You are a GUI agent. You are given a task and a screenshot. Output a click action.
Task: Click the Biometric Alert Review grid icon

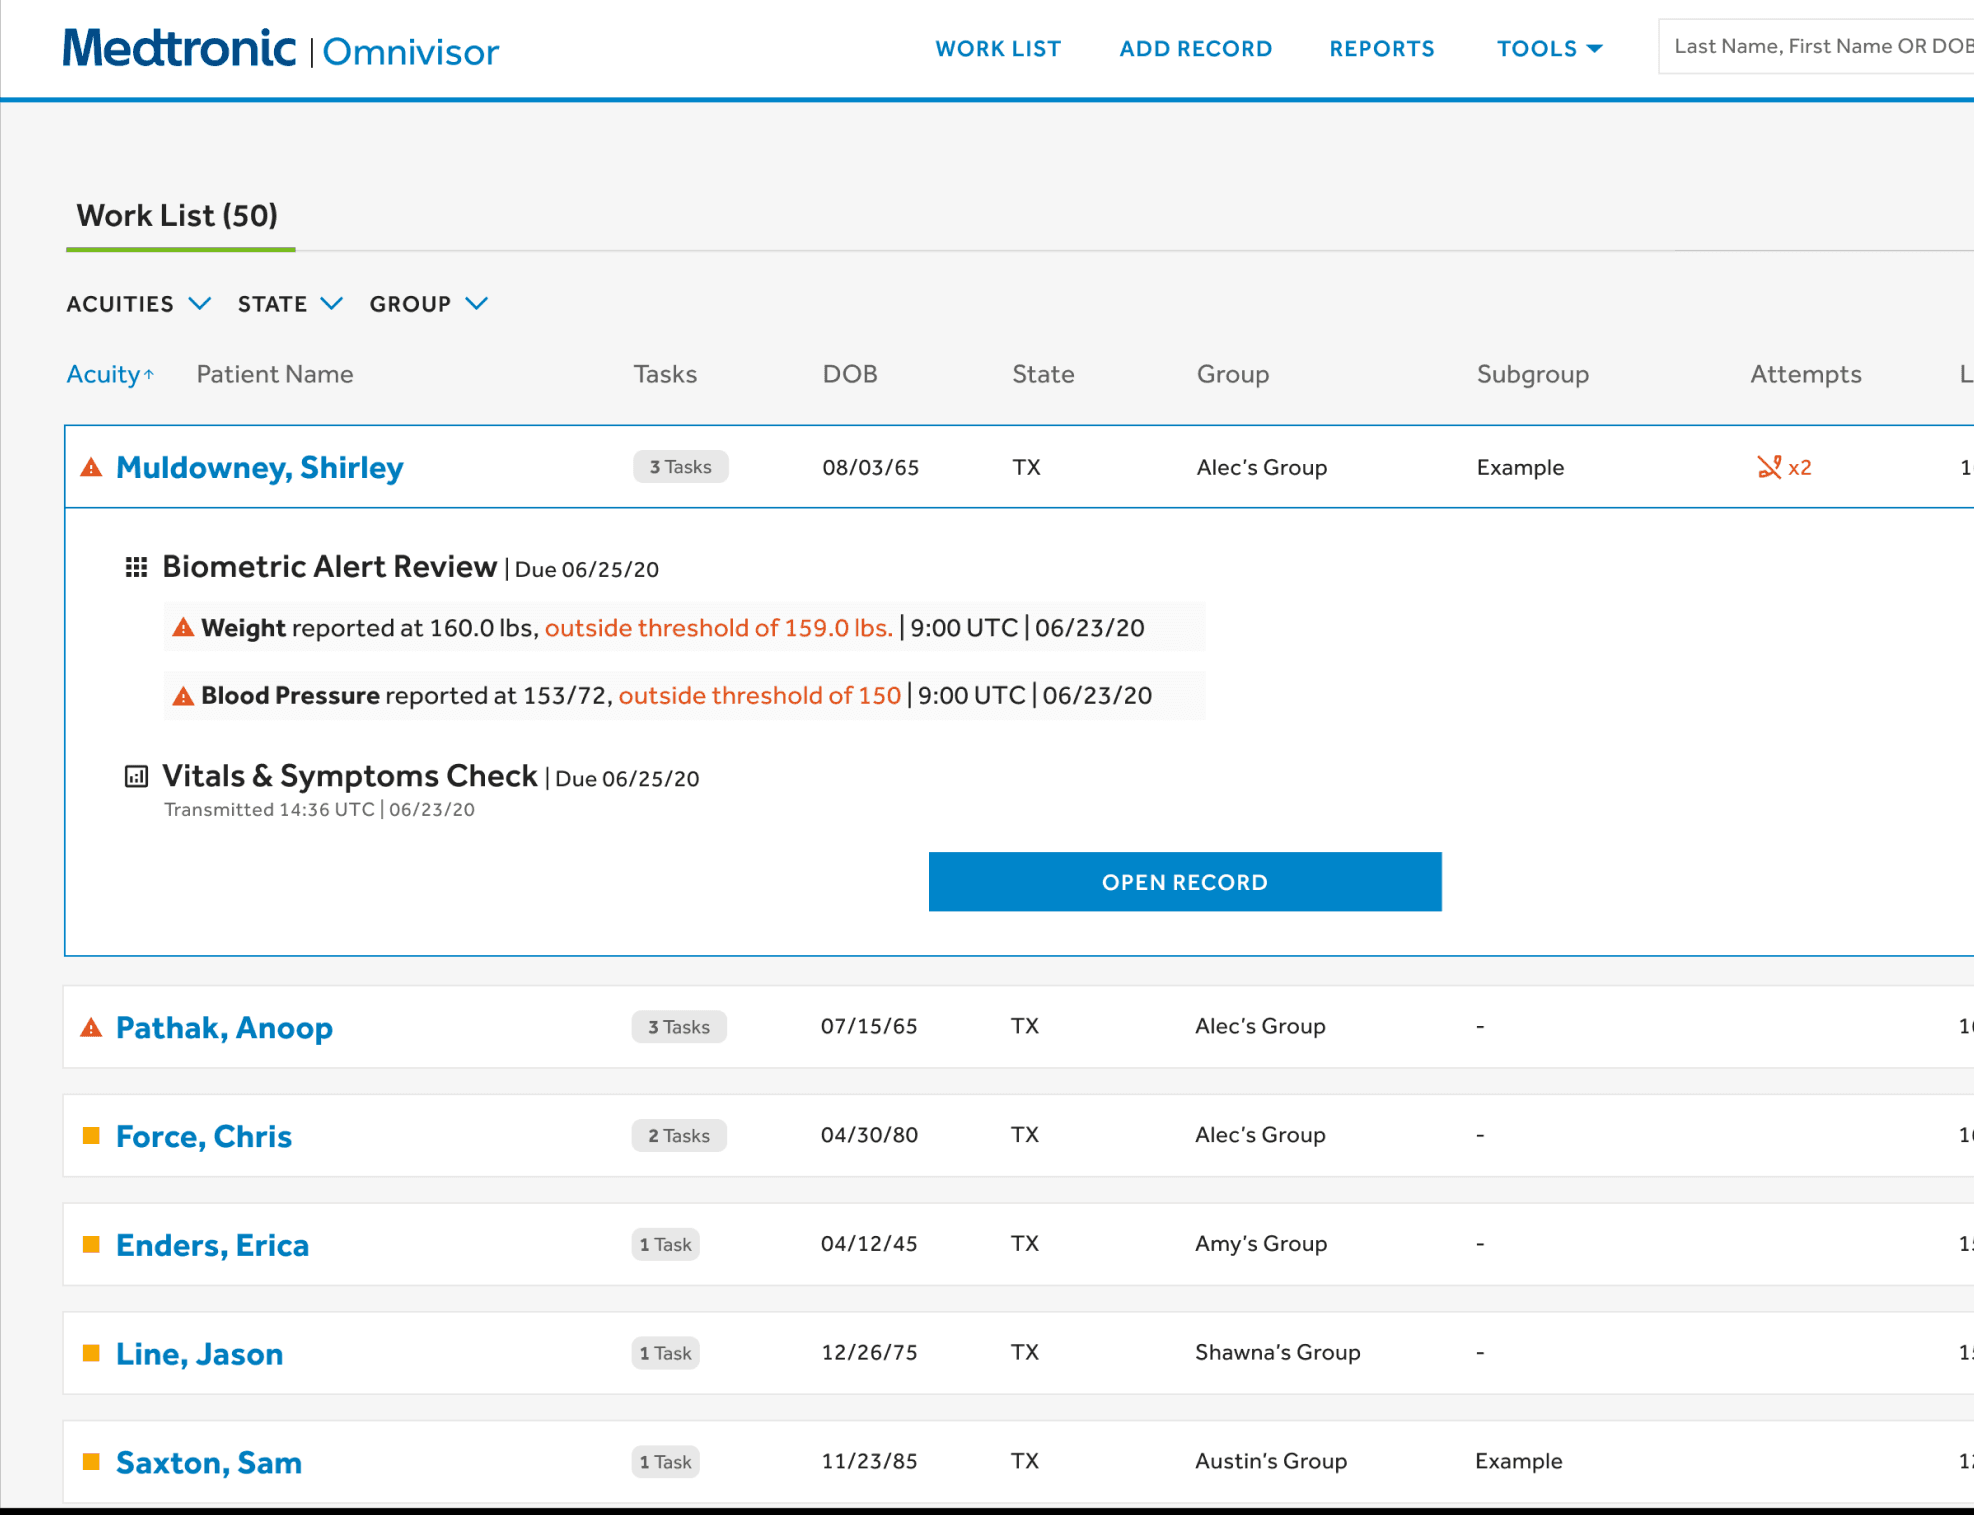pos(136,567)
